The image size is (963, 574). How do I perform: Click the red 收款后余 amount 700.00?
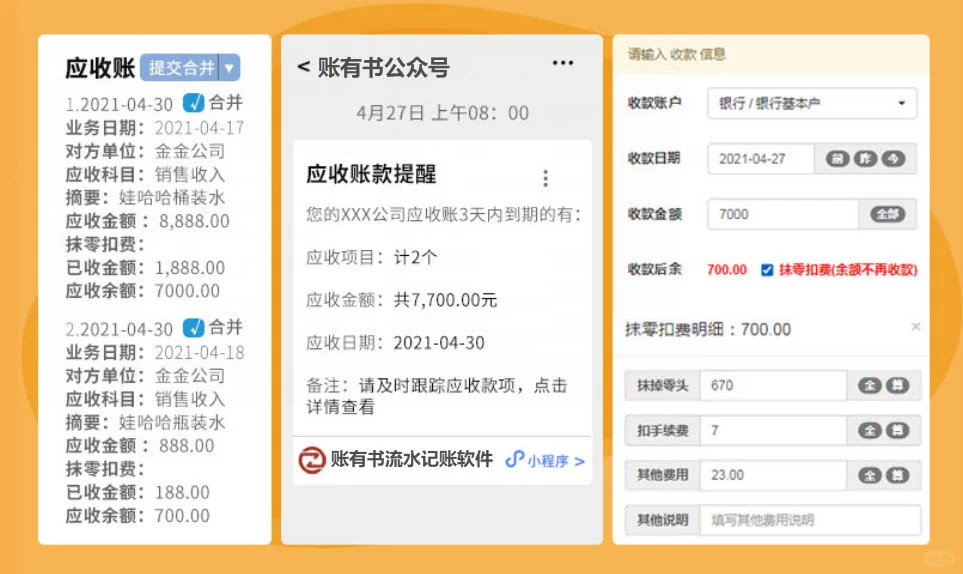click(727, 270)
